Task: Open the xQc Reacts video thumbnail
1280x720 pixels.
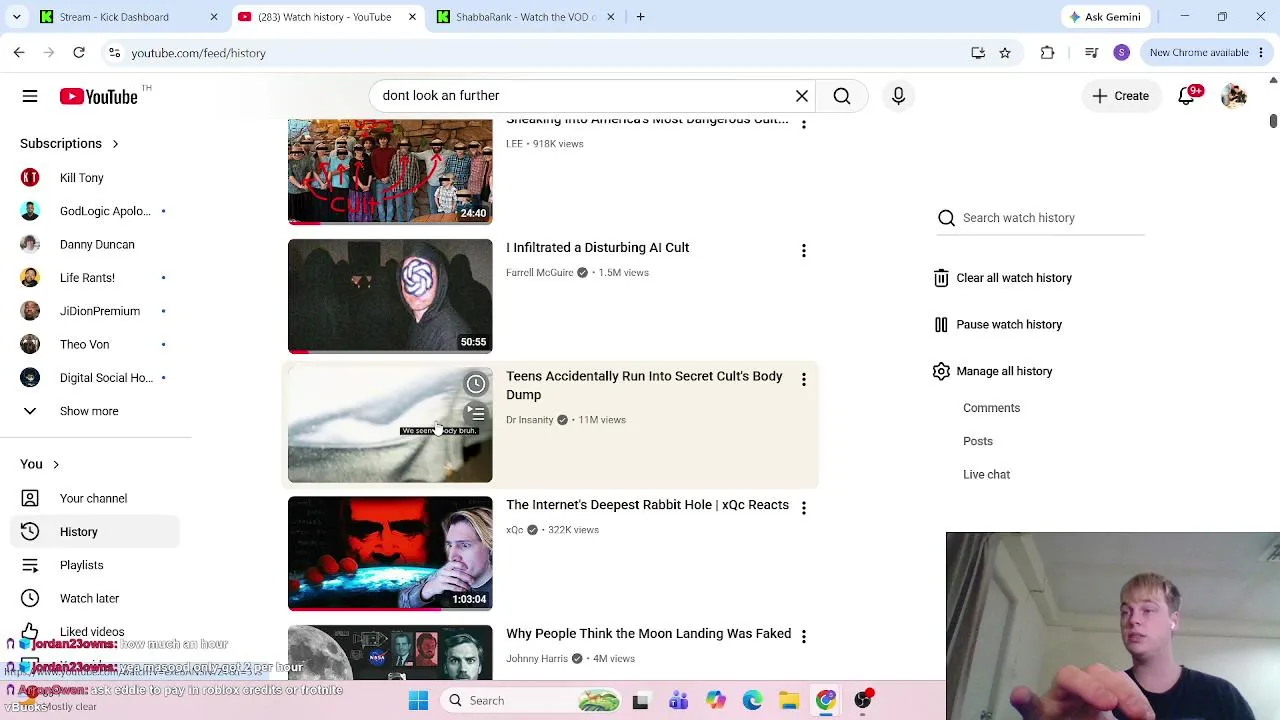Action: coord(390,554)
